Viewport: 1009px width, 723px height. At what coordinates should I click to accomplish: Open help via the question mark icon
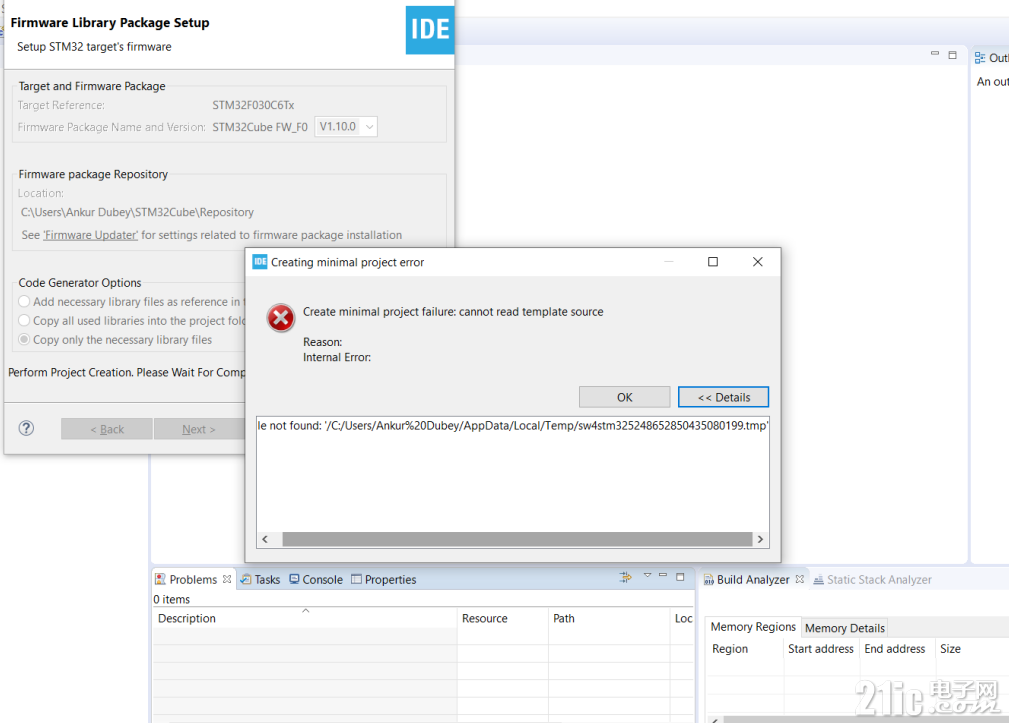pyautogui.click(x=26, y=428)
